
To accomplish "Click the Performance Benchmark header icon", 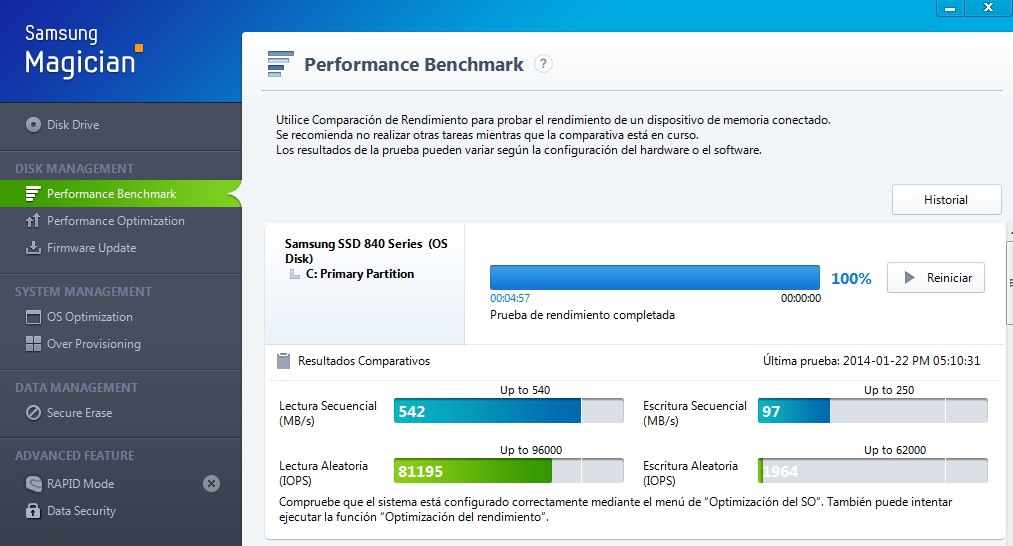I will point(280,64).
